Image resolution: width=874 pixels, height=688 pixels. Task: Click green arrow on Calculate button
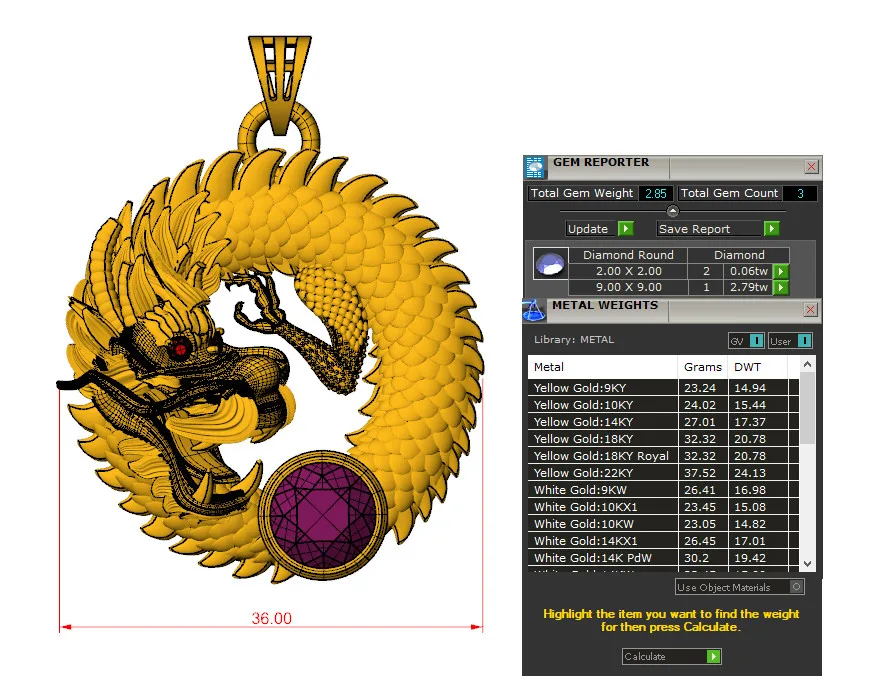coord(713,657)
